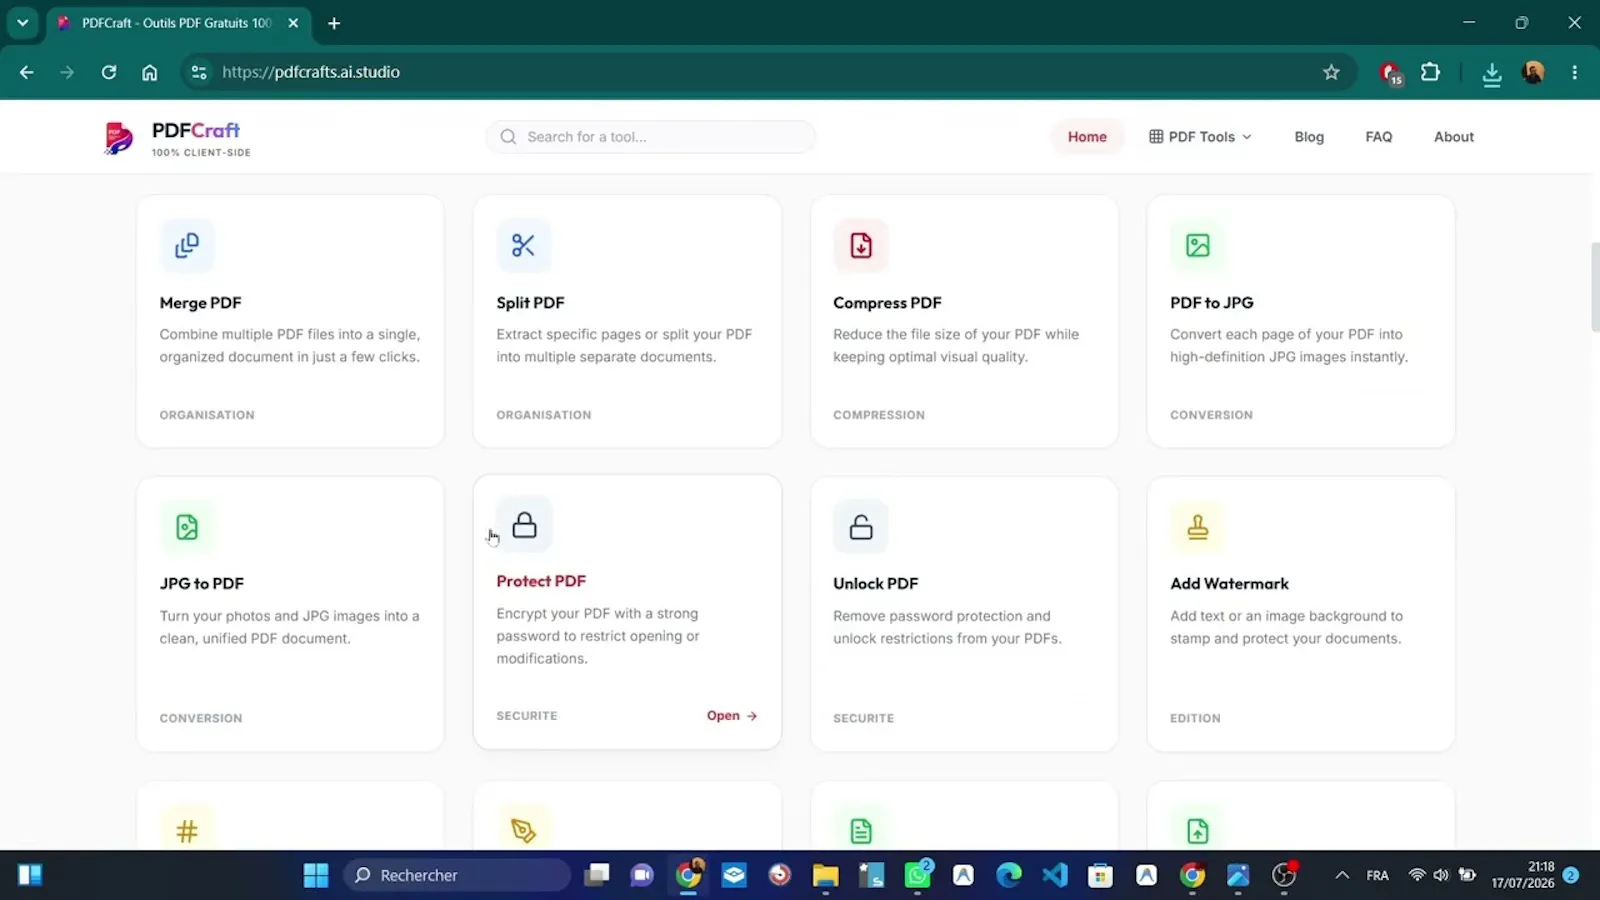Click the COMPRESSION category label
1600x900 pixels.
point(879,415)
